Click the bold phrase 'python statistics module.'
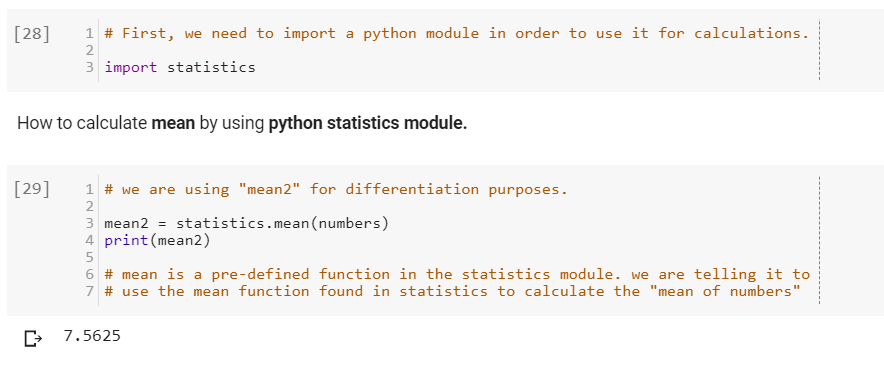884x367 pixels. [368, 123]
